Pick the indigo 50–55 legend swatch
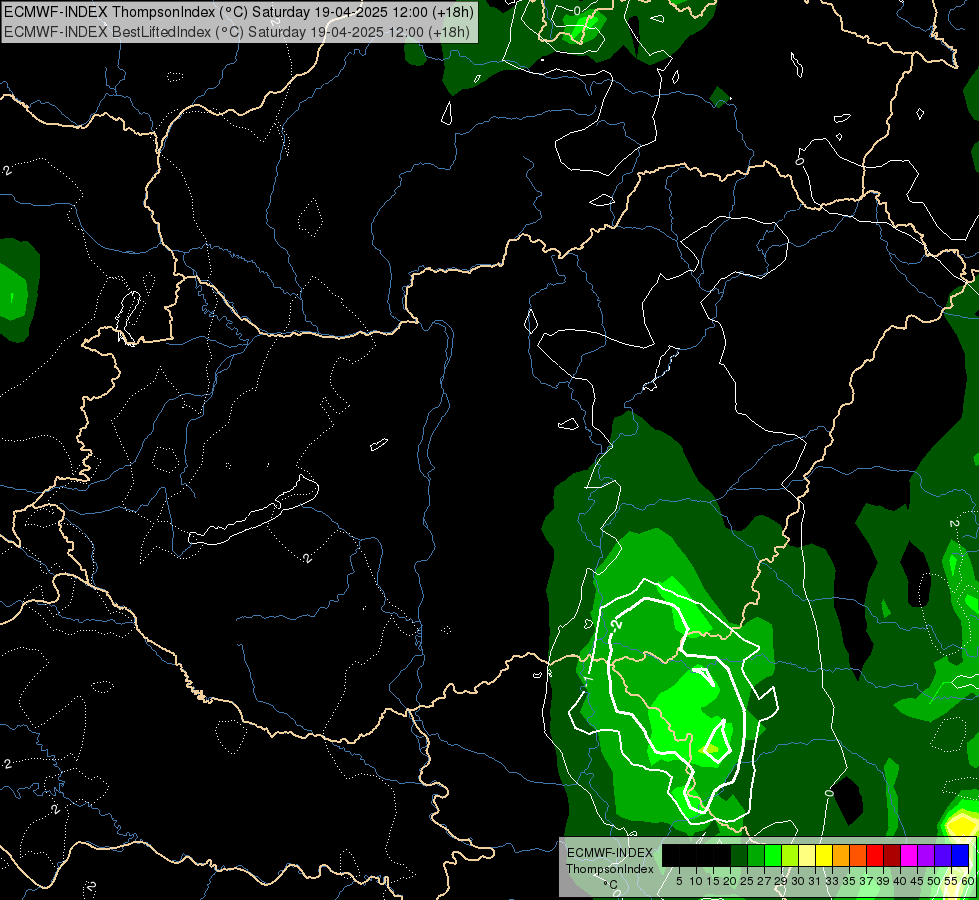This screenshot has height=900, width=979. [943, 856]
